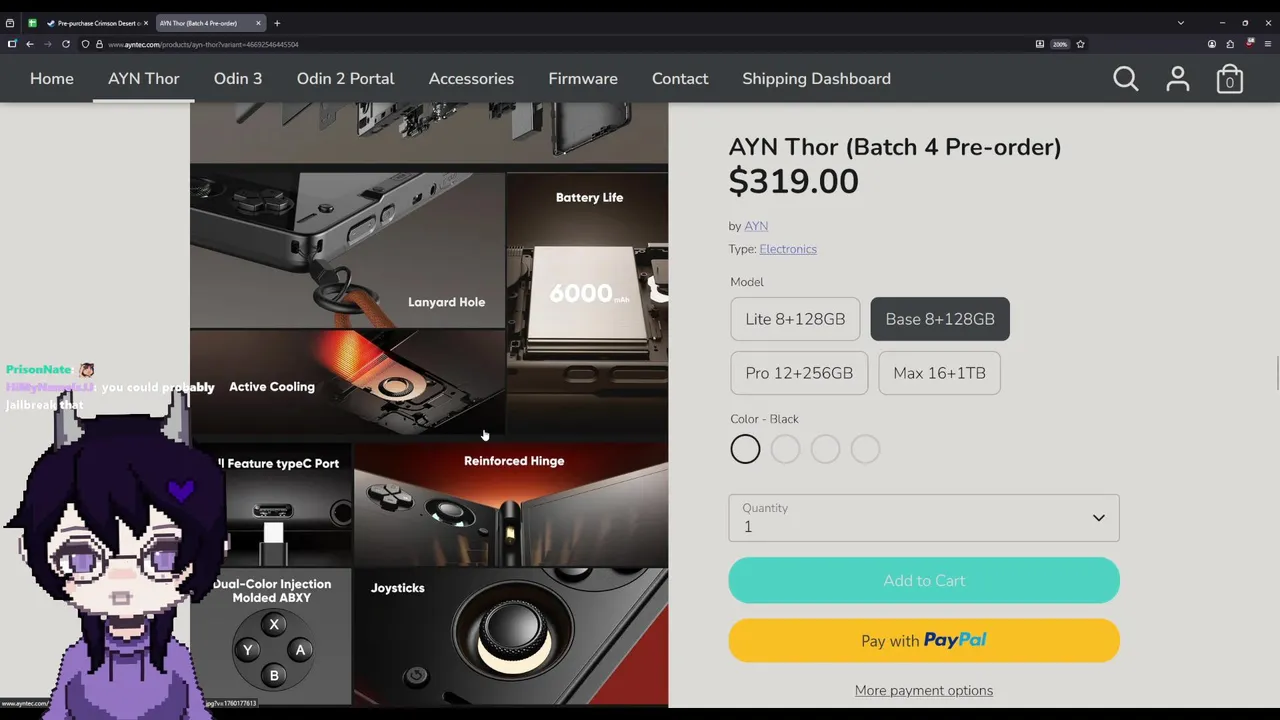Add the AYN Thor to cart
The height and width of the screenshot is (720, 1280).
(924, 581)
